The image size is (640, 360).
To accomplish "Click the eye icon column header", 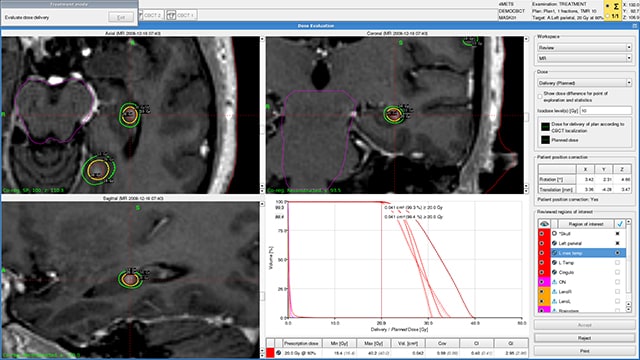I will pos(544,224).
